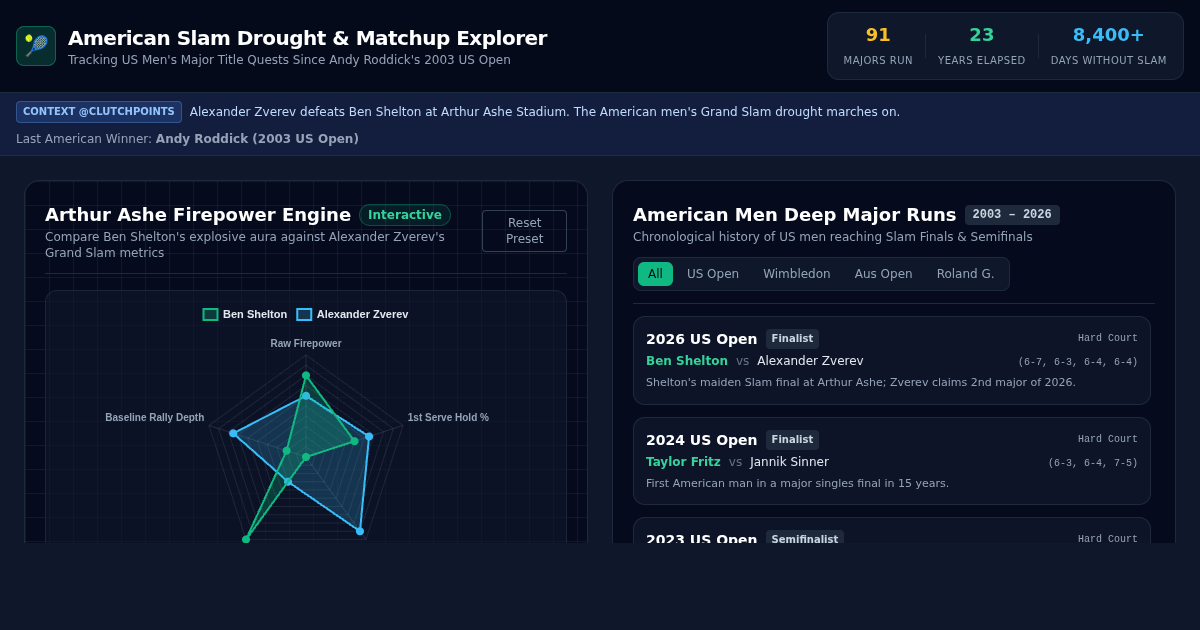The width and height of the screenshot is (1200, 630).
Task: Switch to the Wimbledon filter tab
Action: point(797,274)
